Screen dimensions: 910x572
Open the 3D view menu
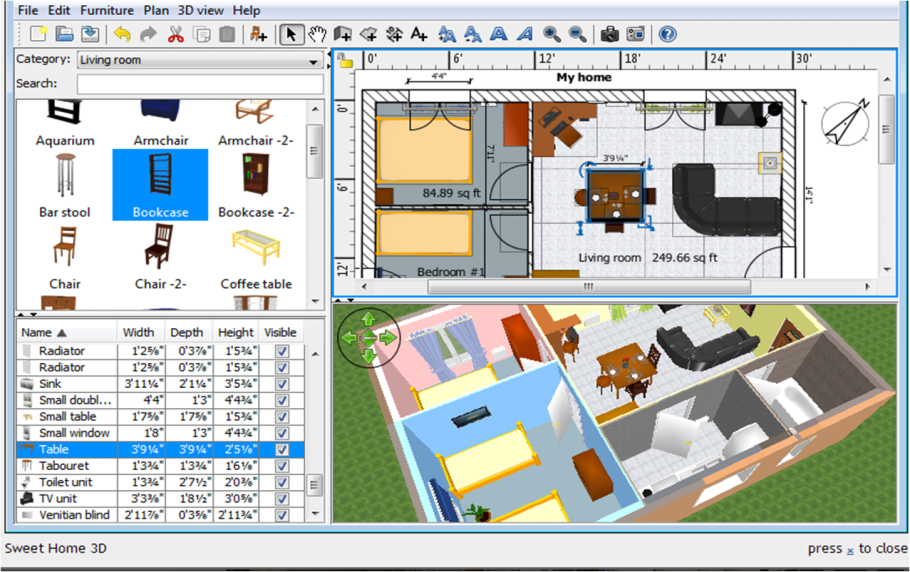point(200,10)
